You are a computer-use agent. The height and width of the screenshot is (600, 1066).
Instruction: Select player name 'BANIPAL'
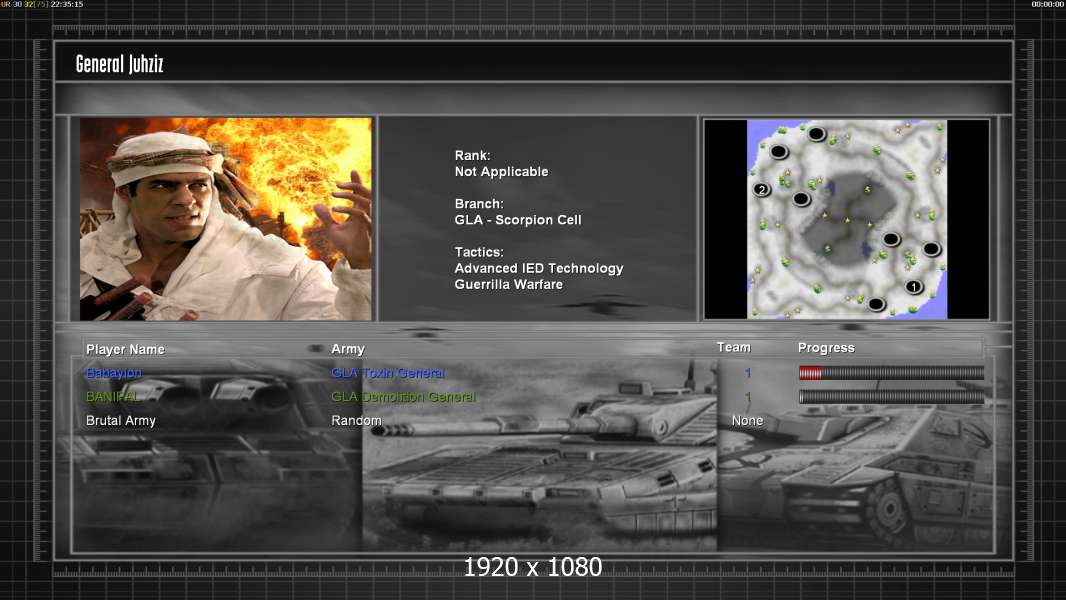[112, 396]
